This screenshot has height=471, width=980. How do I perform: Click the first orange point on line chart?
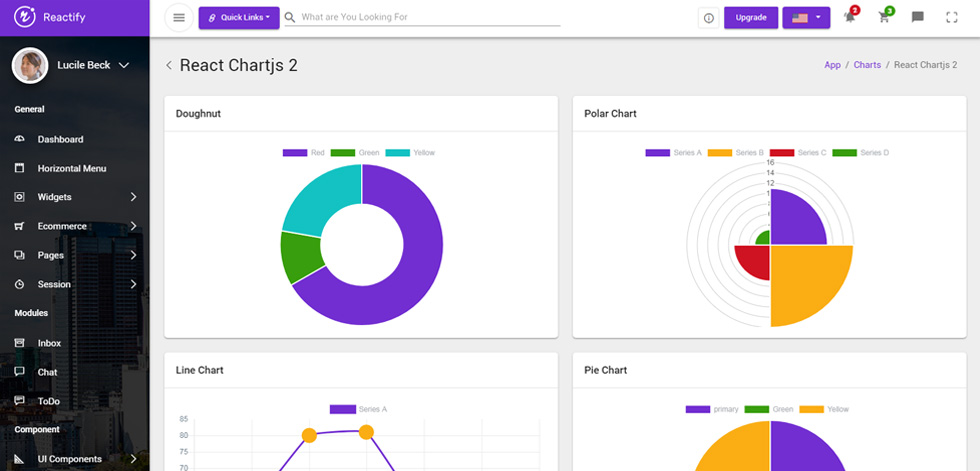[x=309, y=435]
